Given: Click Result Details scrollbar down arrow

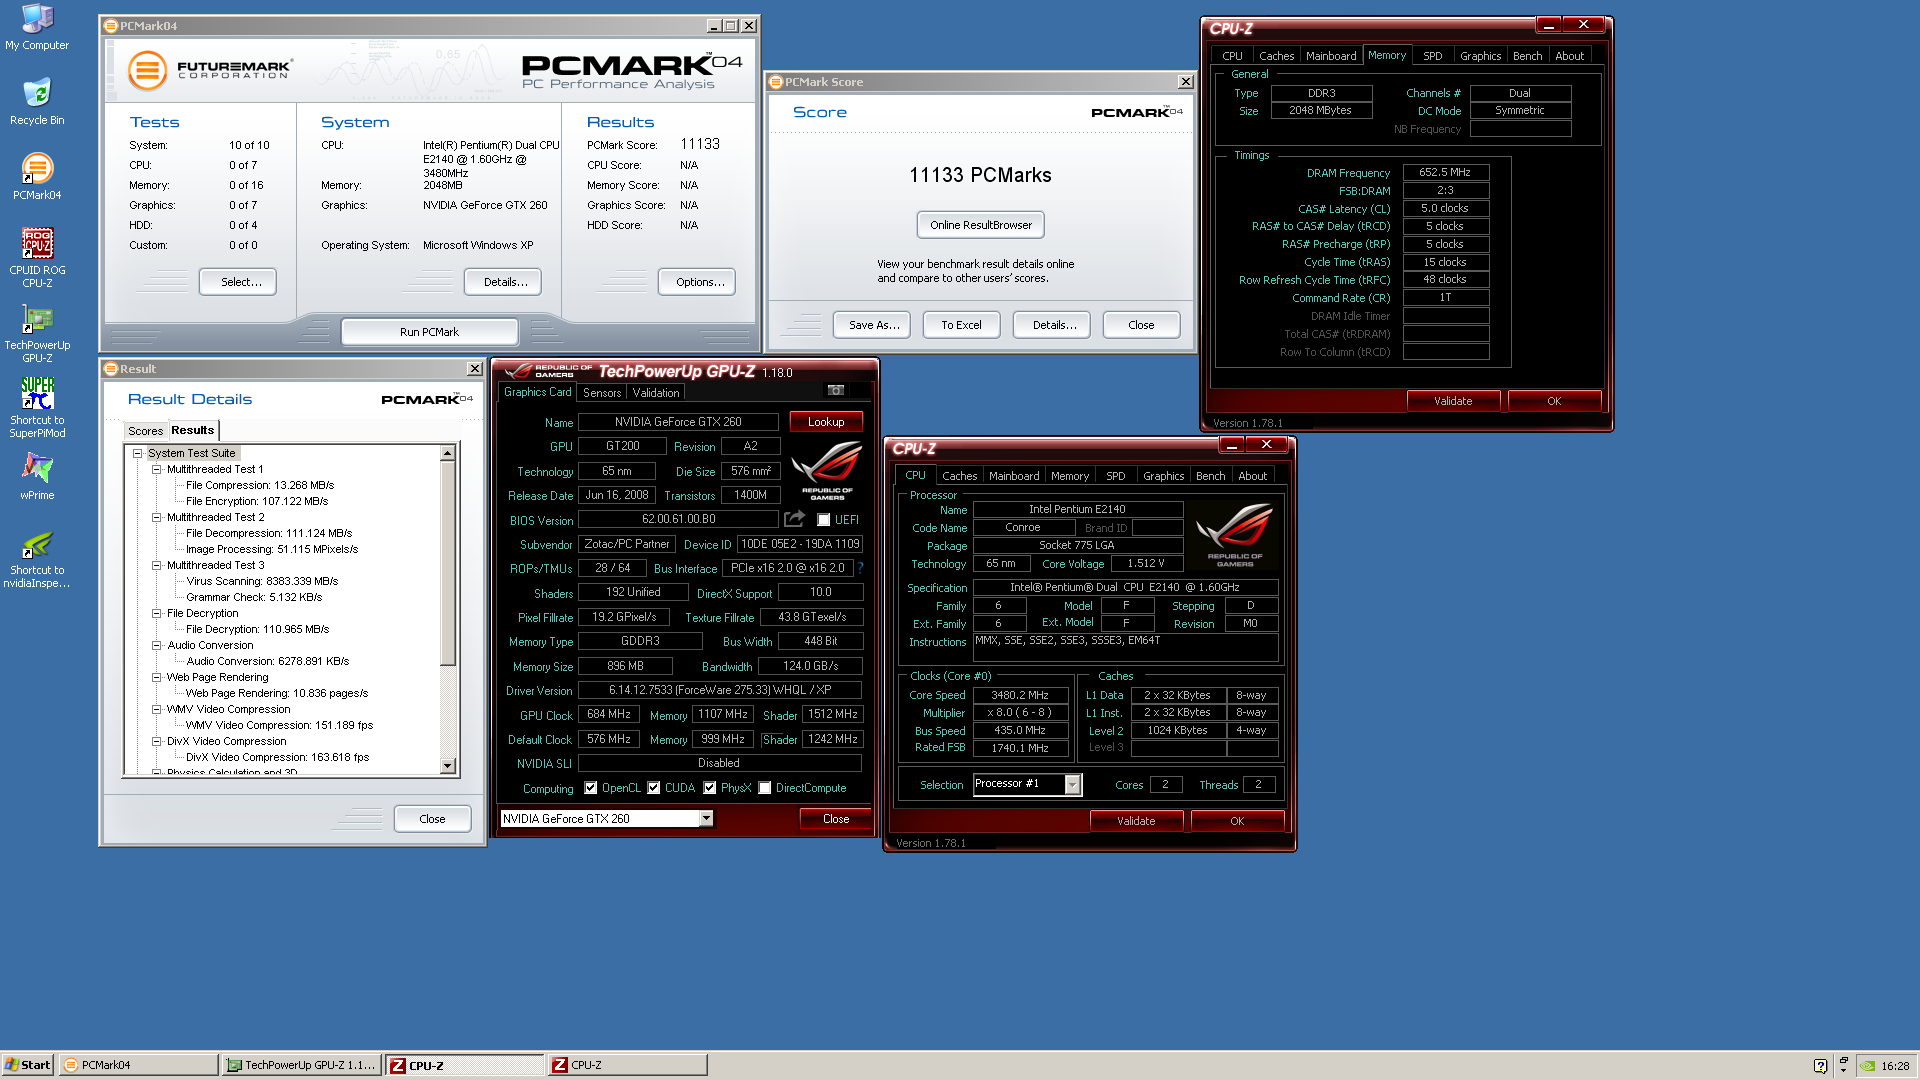Looking at the screenshot, I should (448, 766).
